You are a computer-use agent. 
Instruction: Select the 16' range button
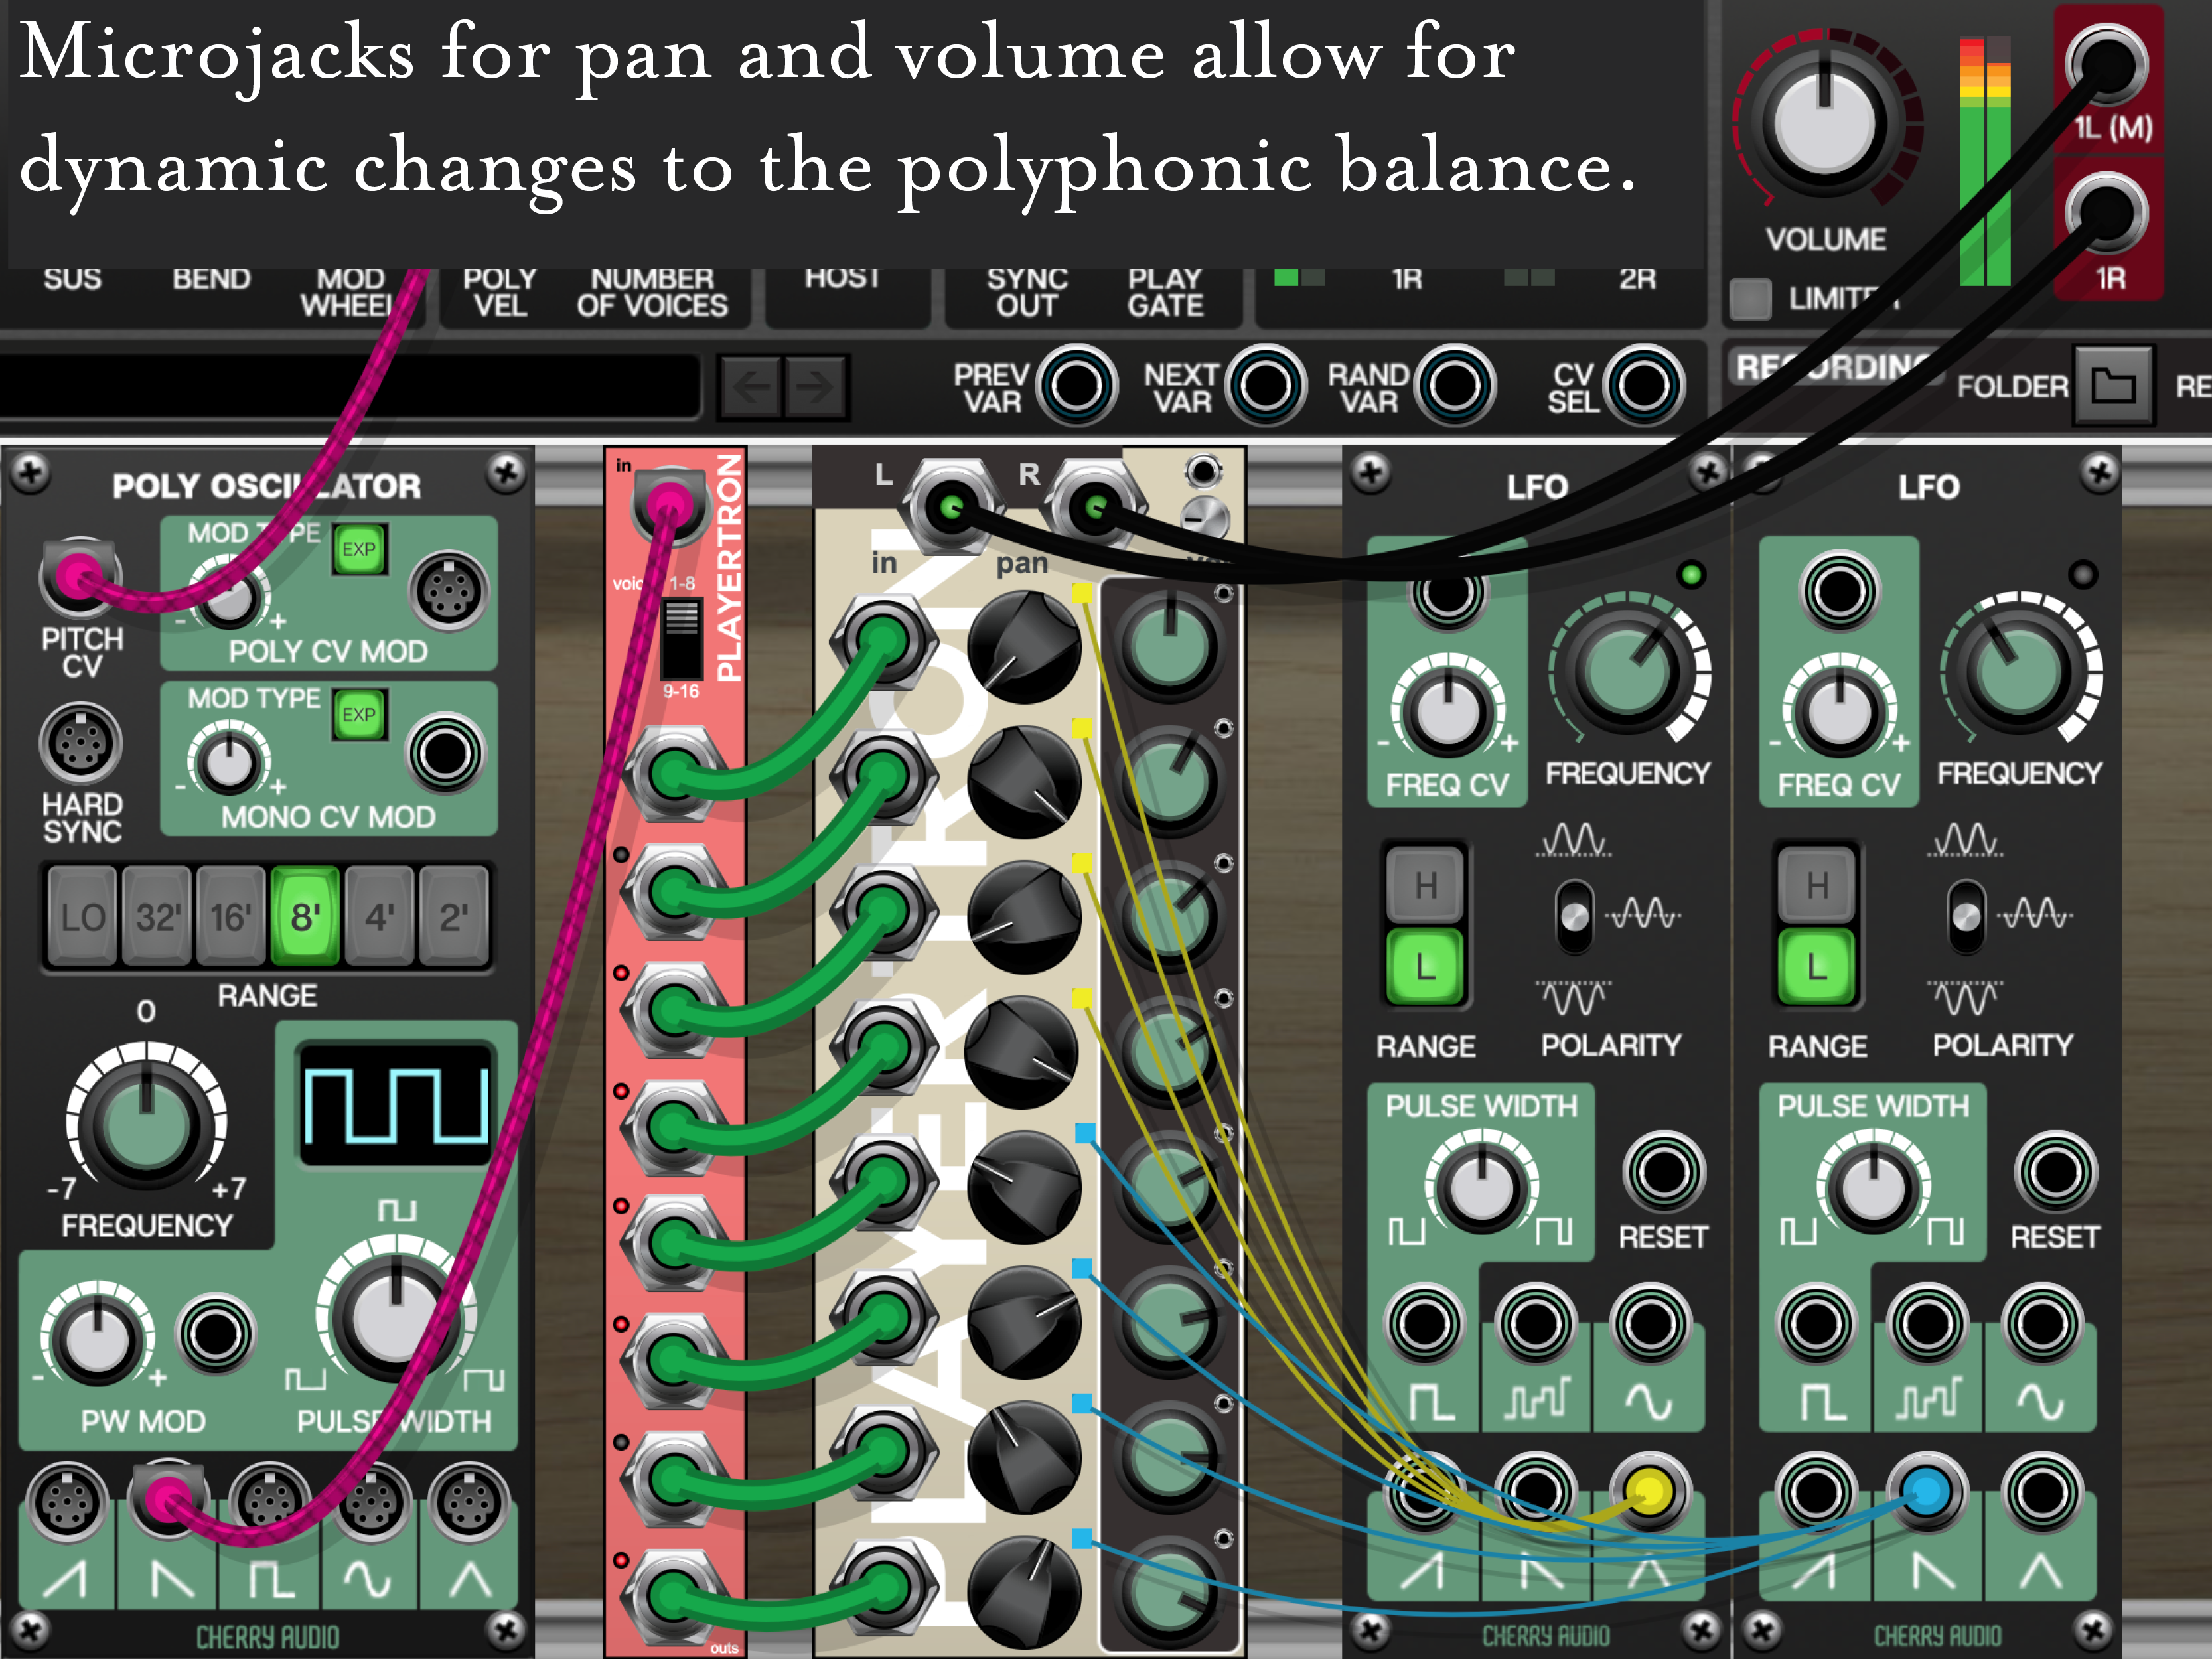pyautogui.click(x=231, y=916)
